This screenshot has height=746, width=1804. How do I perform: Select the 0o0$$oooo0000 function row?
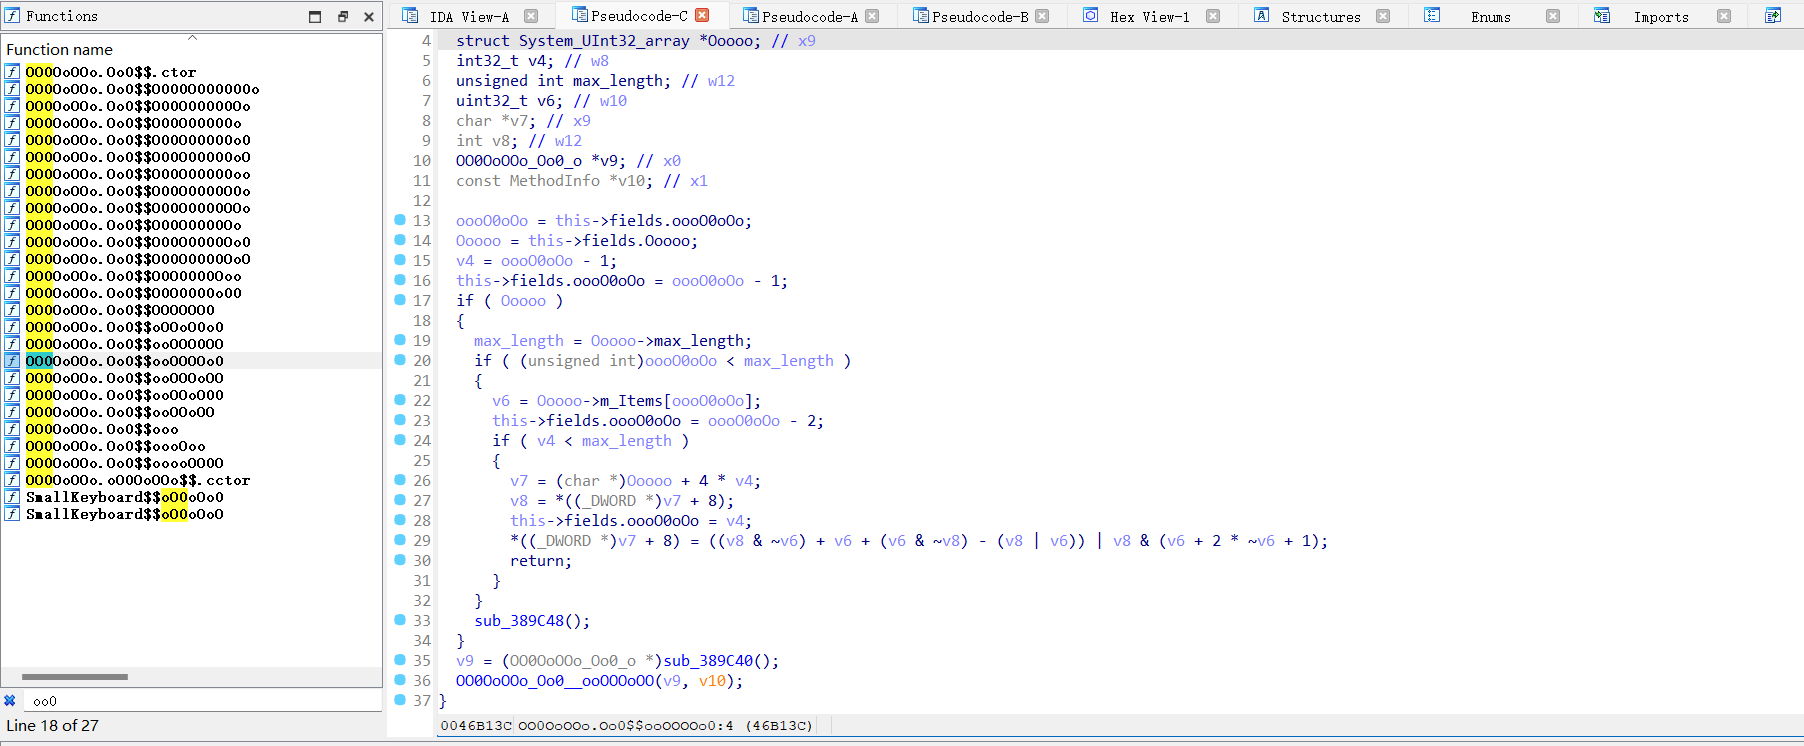click(191, 463)
